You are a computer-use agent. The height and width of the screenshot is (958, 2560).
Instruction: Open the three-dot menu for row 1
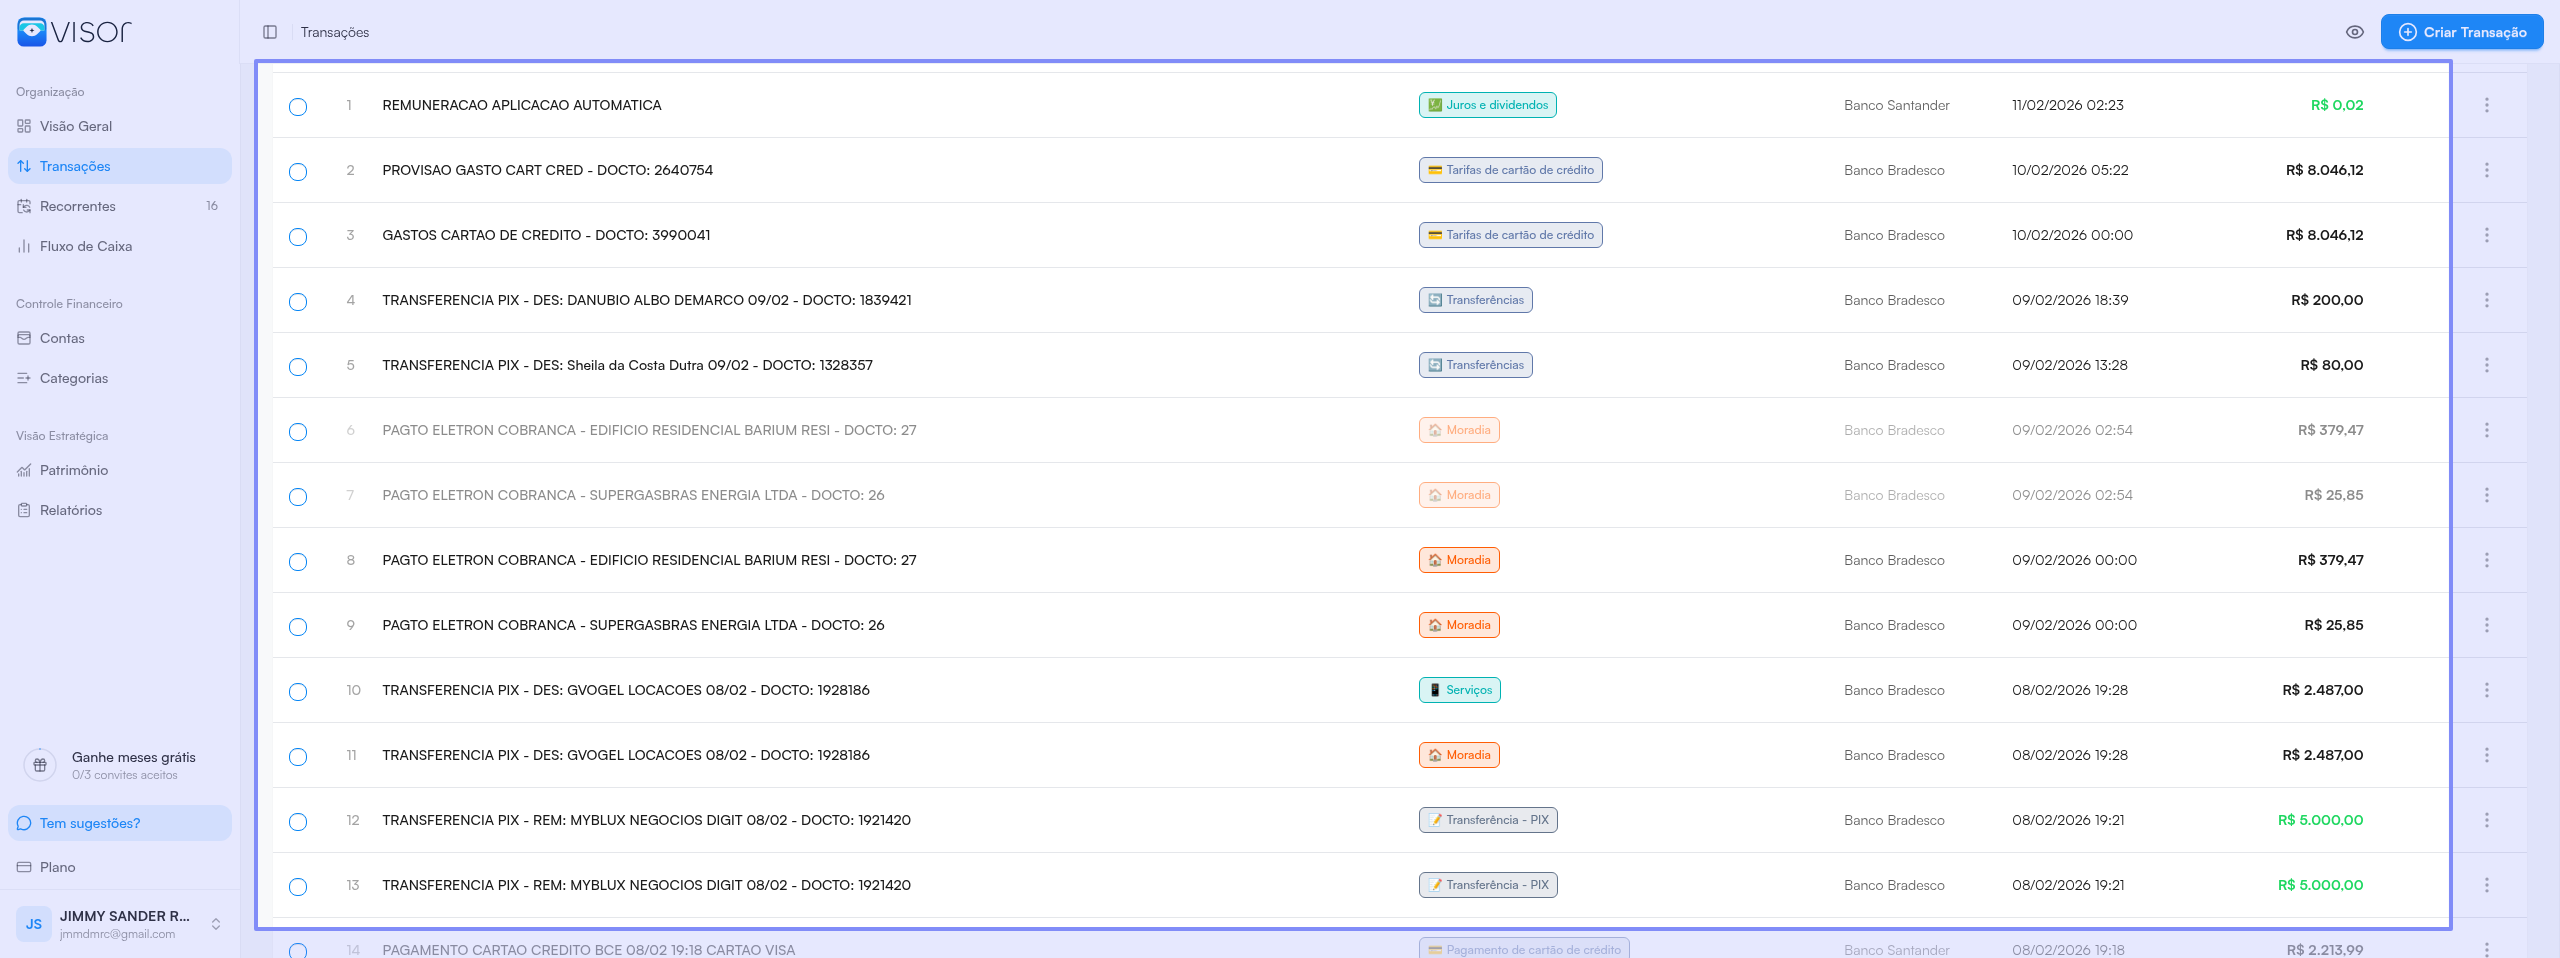[2487, 105]
